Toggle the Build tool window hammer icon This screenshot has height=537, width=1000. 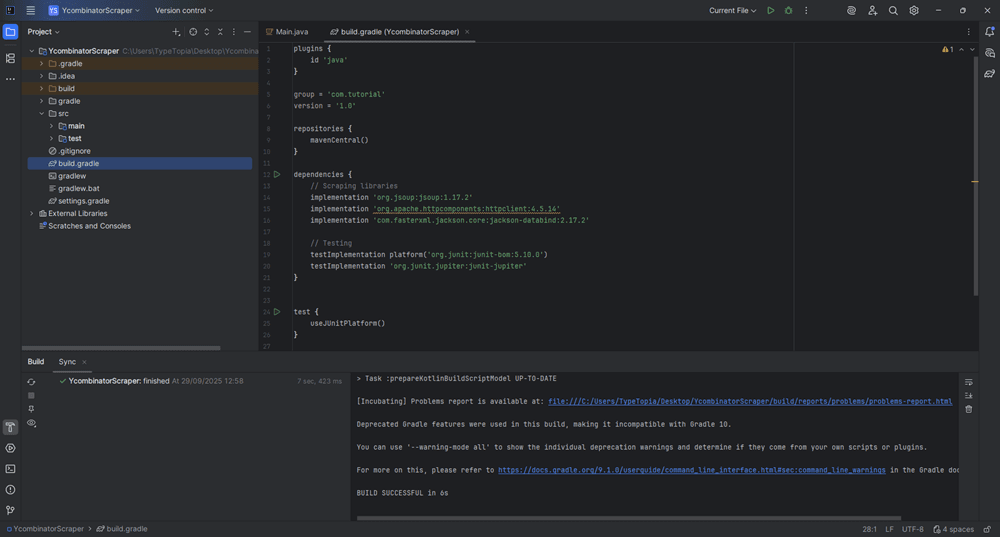pyautogui.click(x=10, y=428)
